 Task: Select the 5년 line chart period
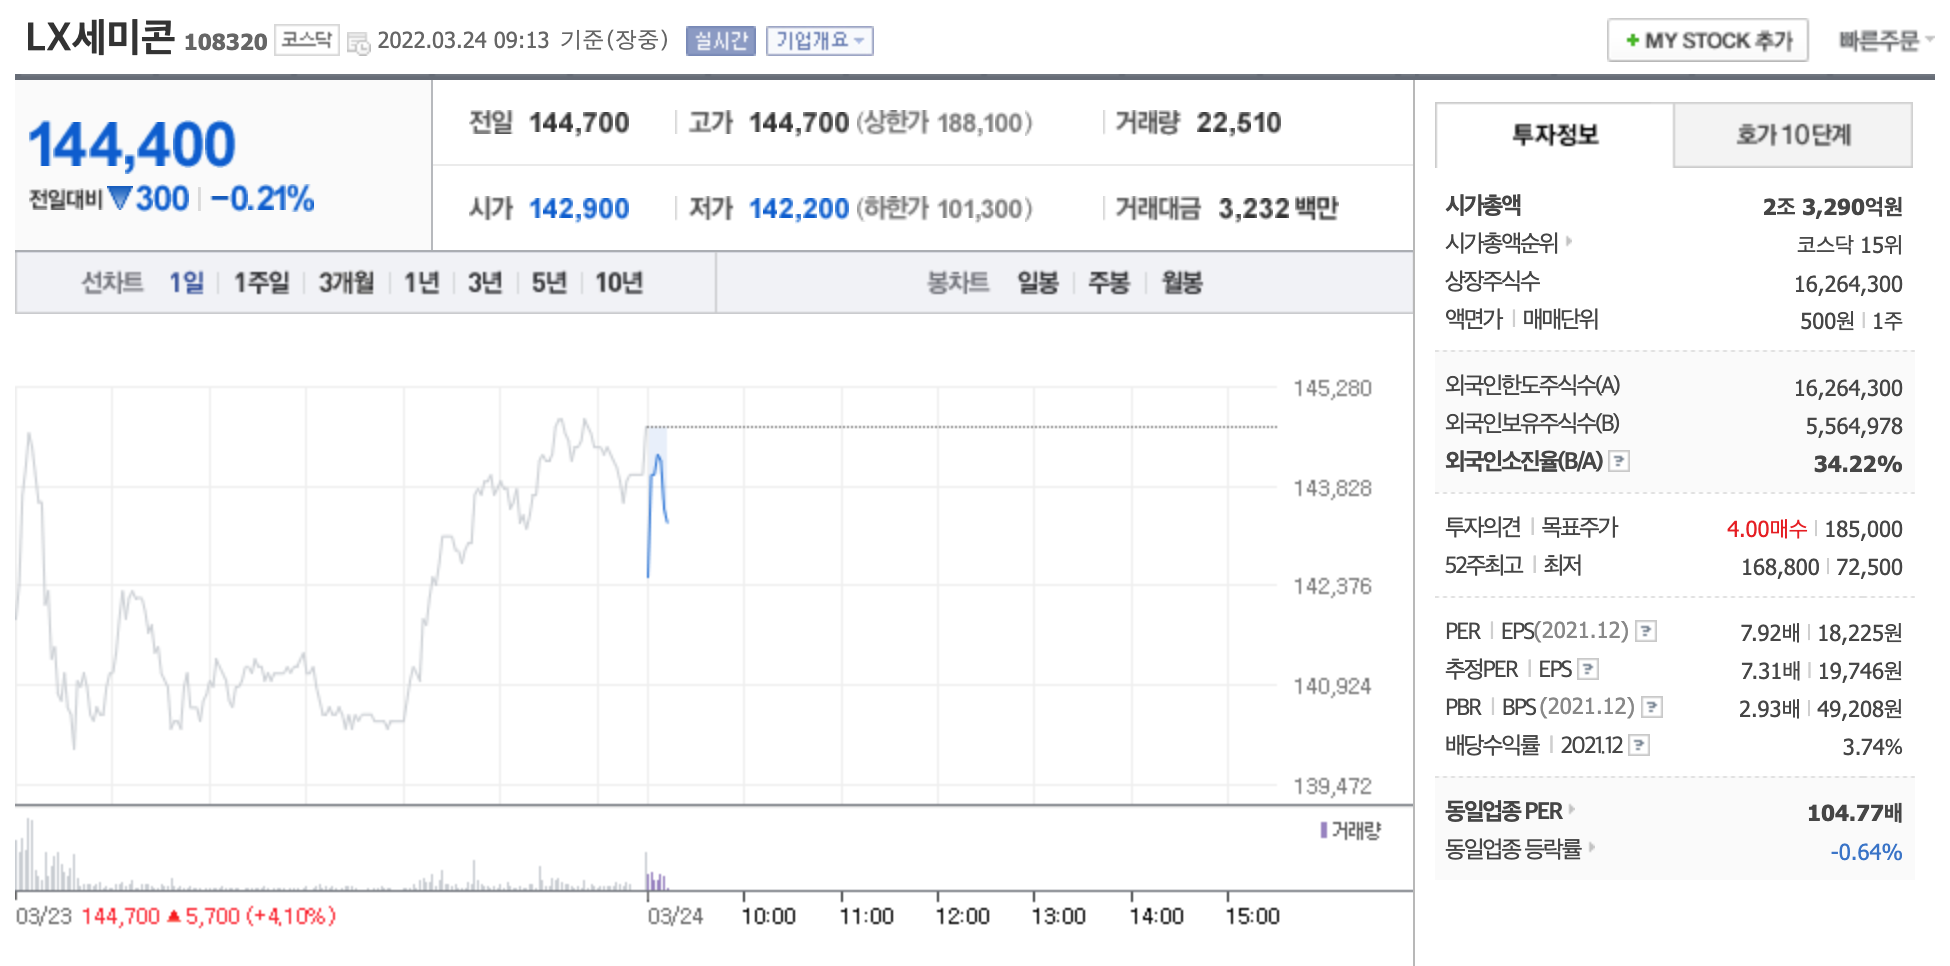tap(549, 283)
